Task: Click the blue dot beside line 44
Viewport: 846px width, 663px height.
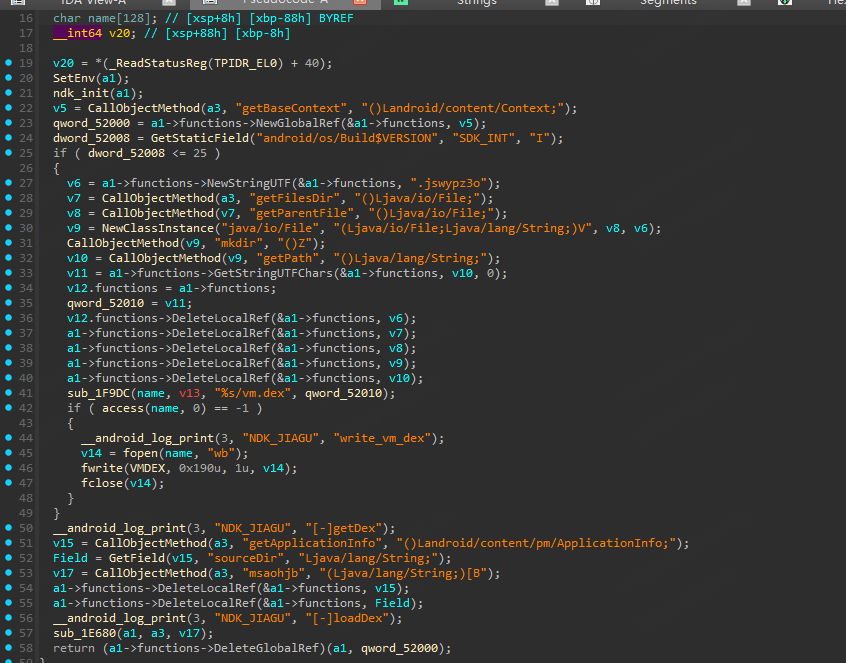Action: (x=8, y=438)
